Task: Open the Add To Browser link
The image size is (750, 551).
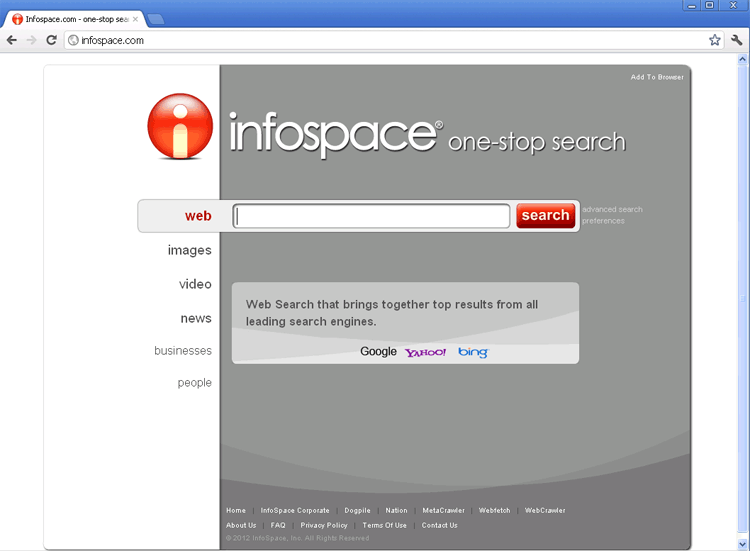Action: pos(657,77)
